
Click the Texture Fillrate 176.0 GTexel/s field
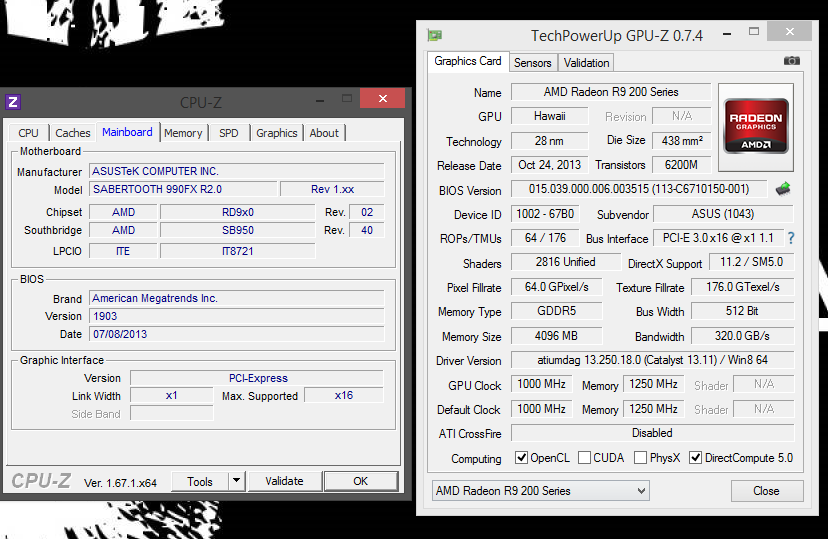point(742,287)
